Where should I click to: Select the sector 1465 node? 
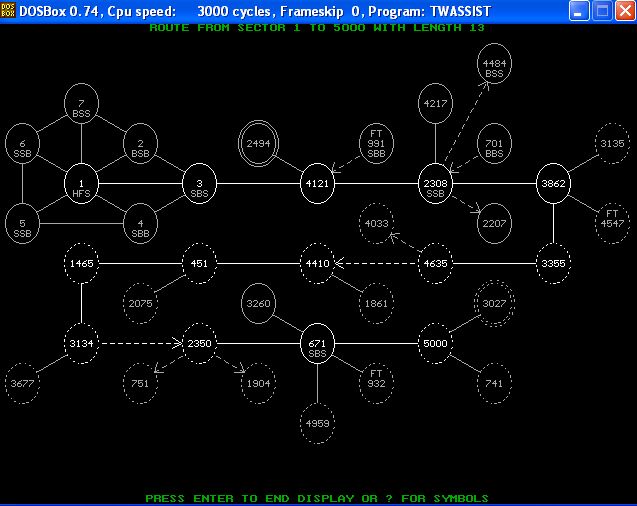click(81, 264)
